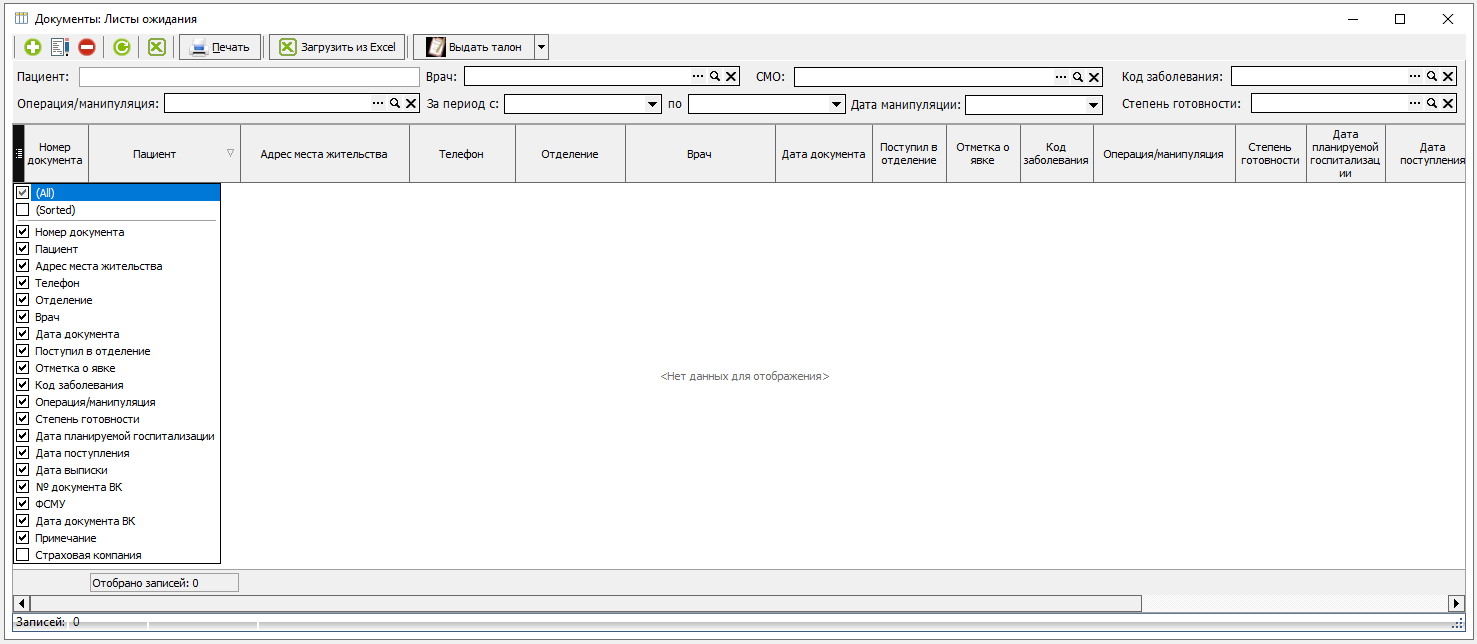This screenshot has height=644, width=1477.
Task: Choose the (Sorted) entry in column list
Action: click(55, 210)
